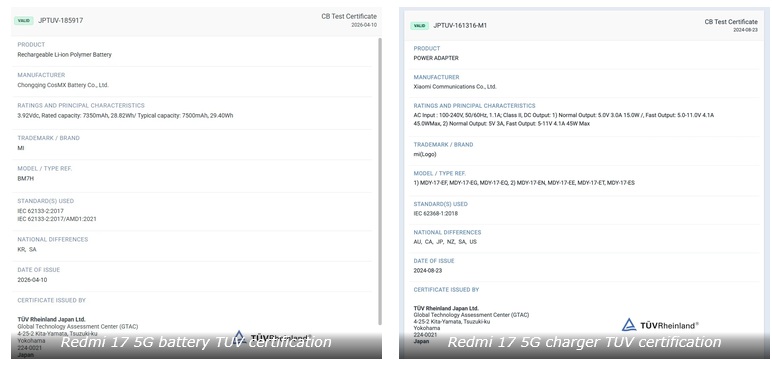Select certificate number JPTUV-185917
This screenshot has height=366, width=772.
click(61, 21)
